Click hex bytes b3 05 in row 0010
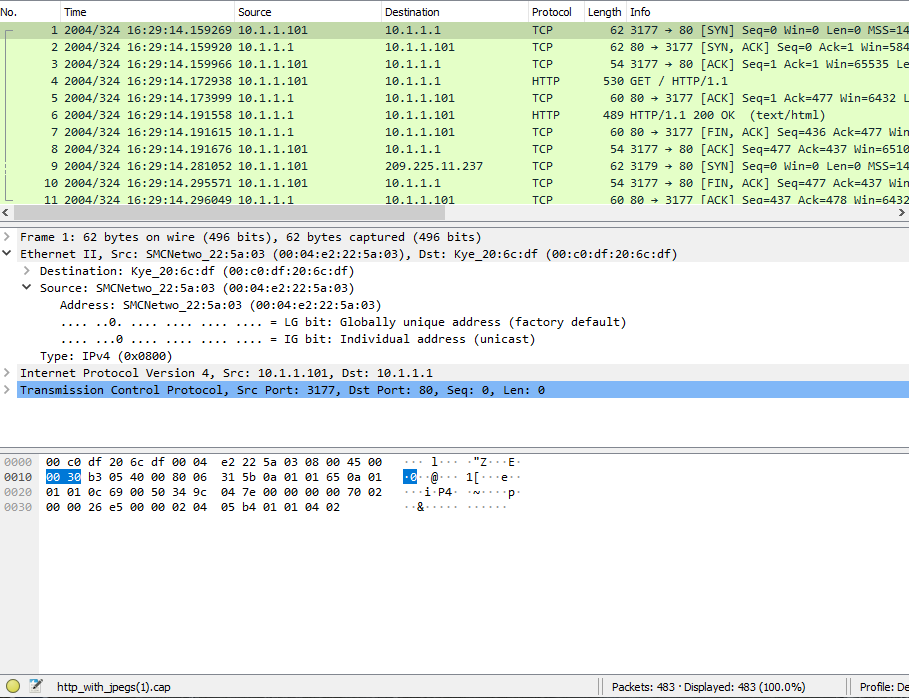The height and width of the screenshot is (698, 909). pos(105,477)
